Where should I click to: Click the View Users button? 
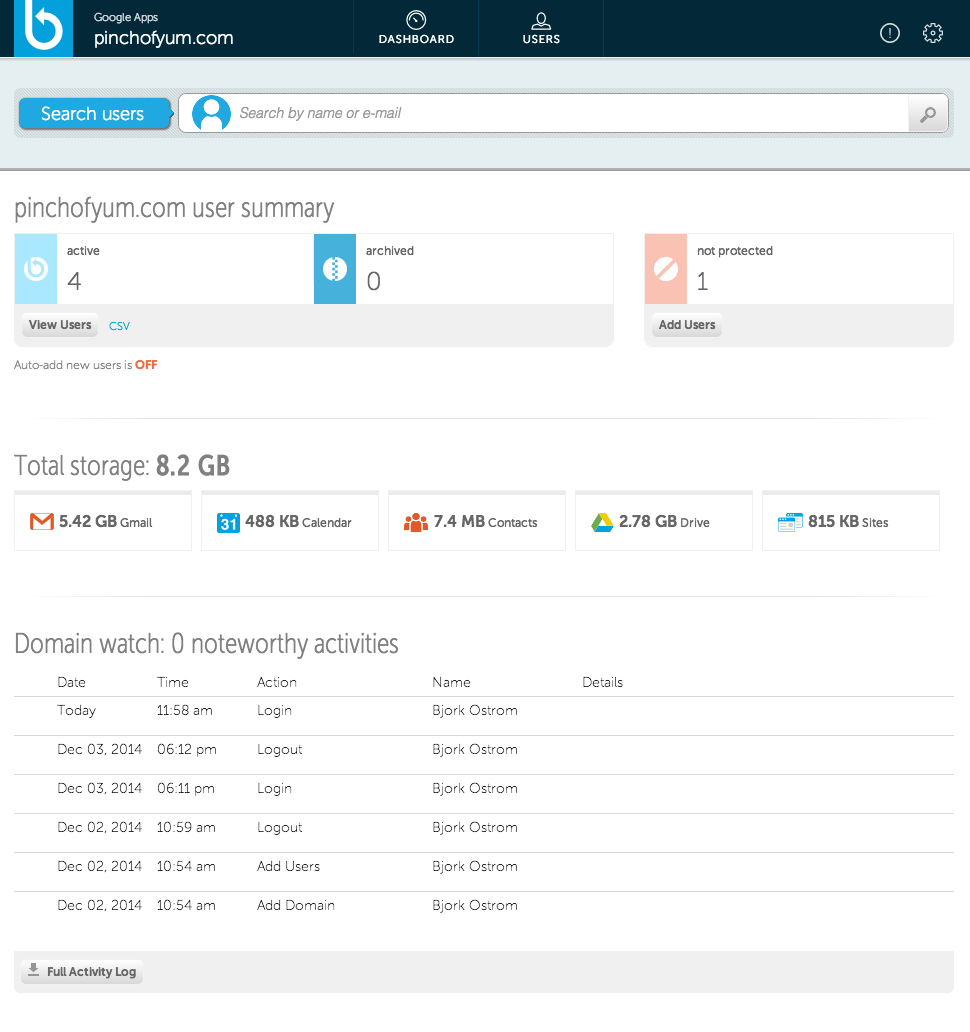(x=60, y=324)
